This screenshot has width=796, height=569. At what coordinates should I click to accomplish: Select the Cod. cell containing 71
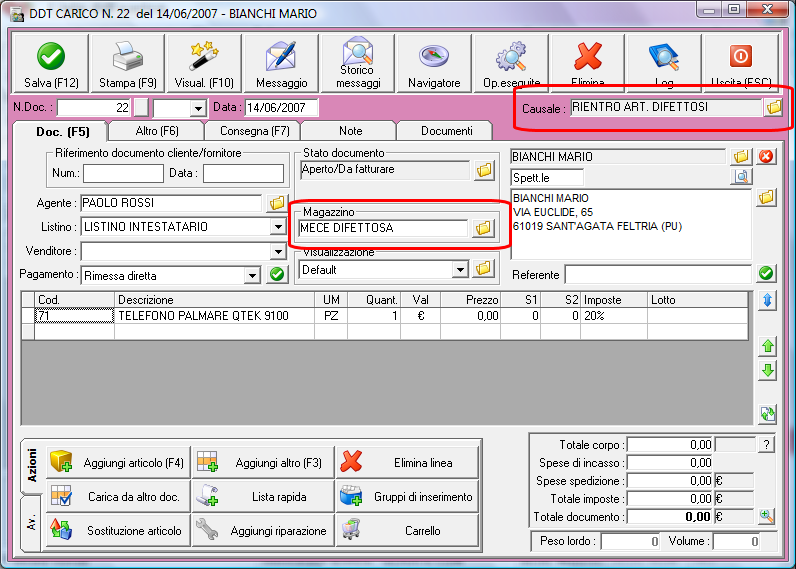[x=74, y=316]
